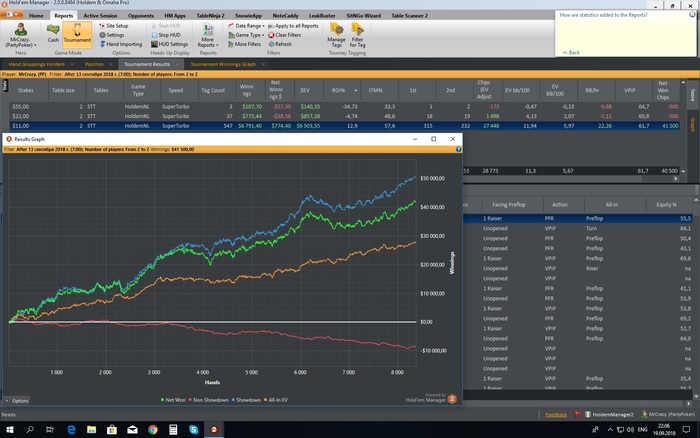
Task: Open the Feedback link
Action: point(556,415)
